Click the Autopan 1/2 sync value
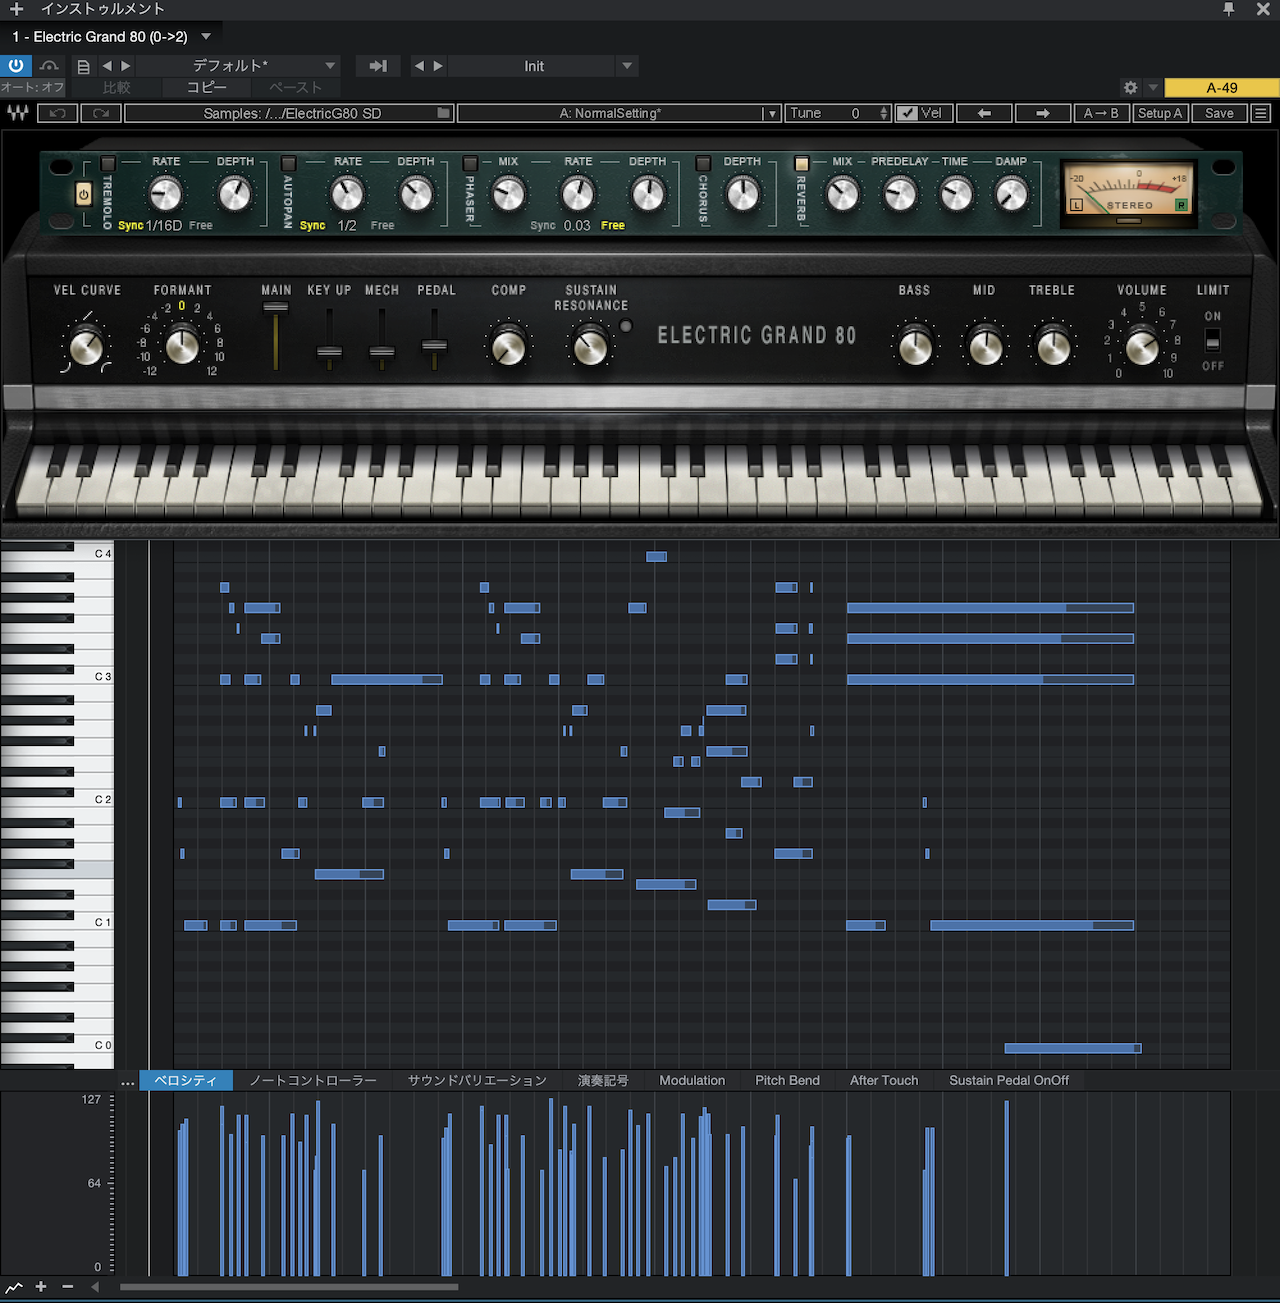 click(x=347, y=226)
